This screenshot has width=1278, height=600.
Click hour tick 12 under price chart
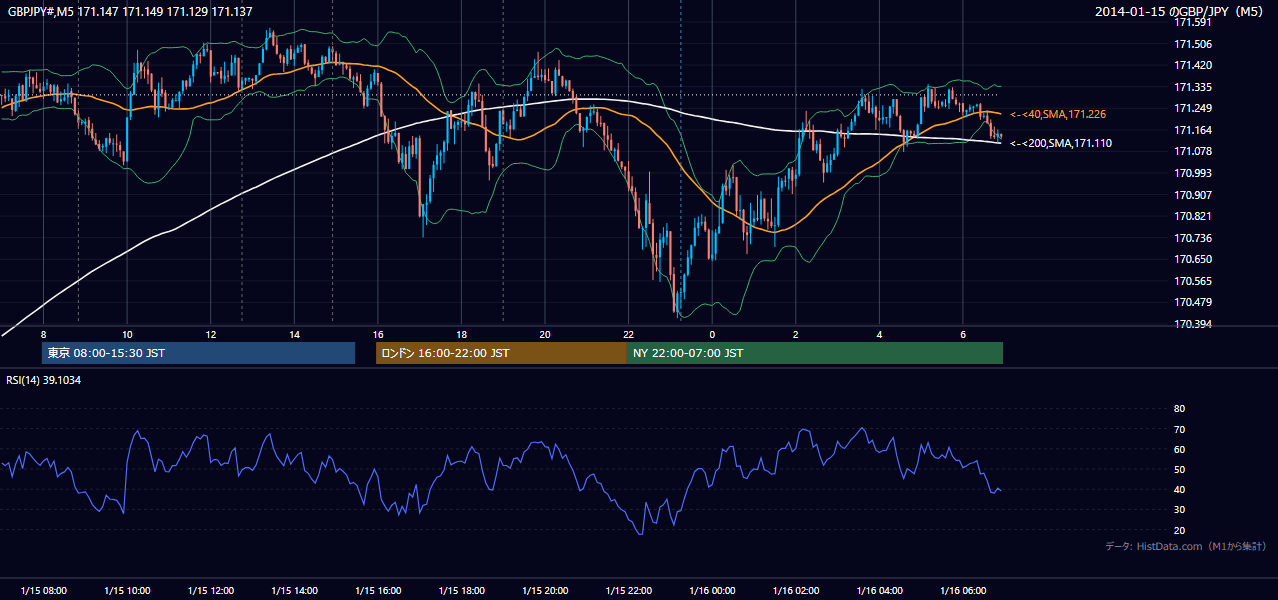pos(210,334)
